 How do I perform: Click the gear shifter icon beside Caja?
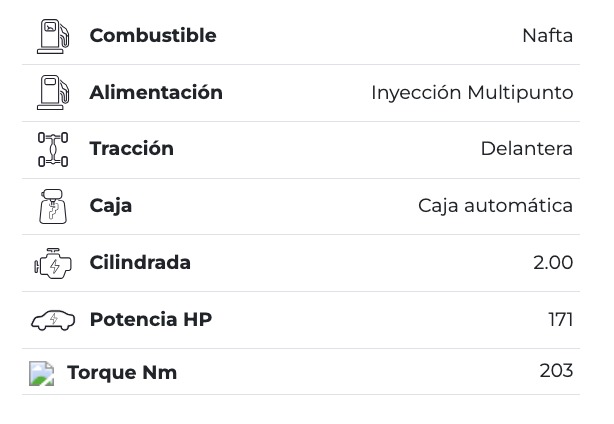[x=53, y=206]
